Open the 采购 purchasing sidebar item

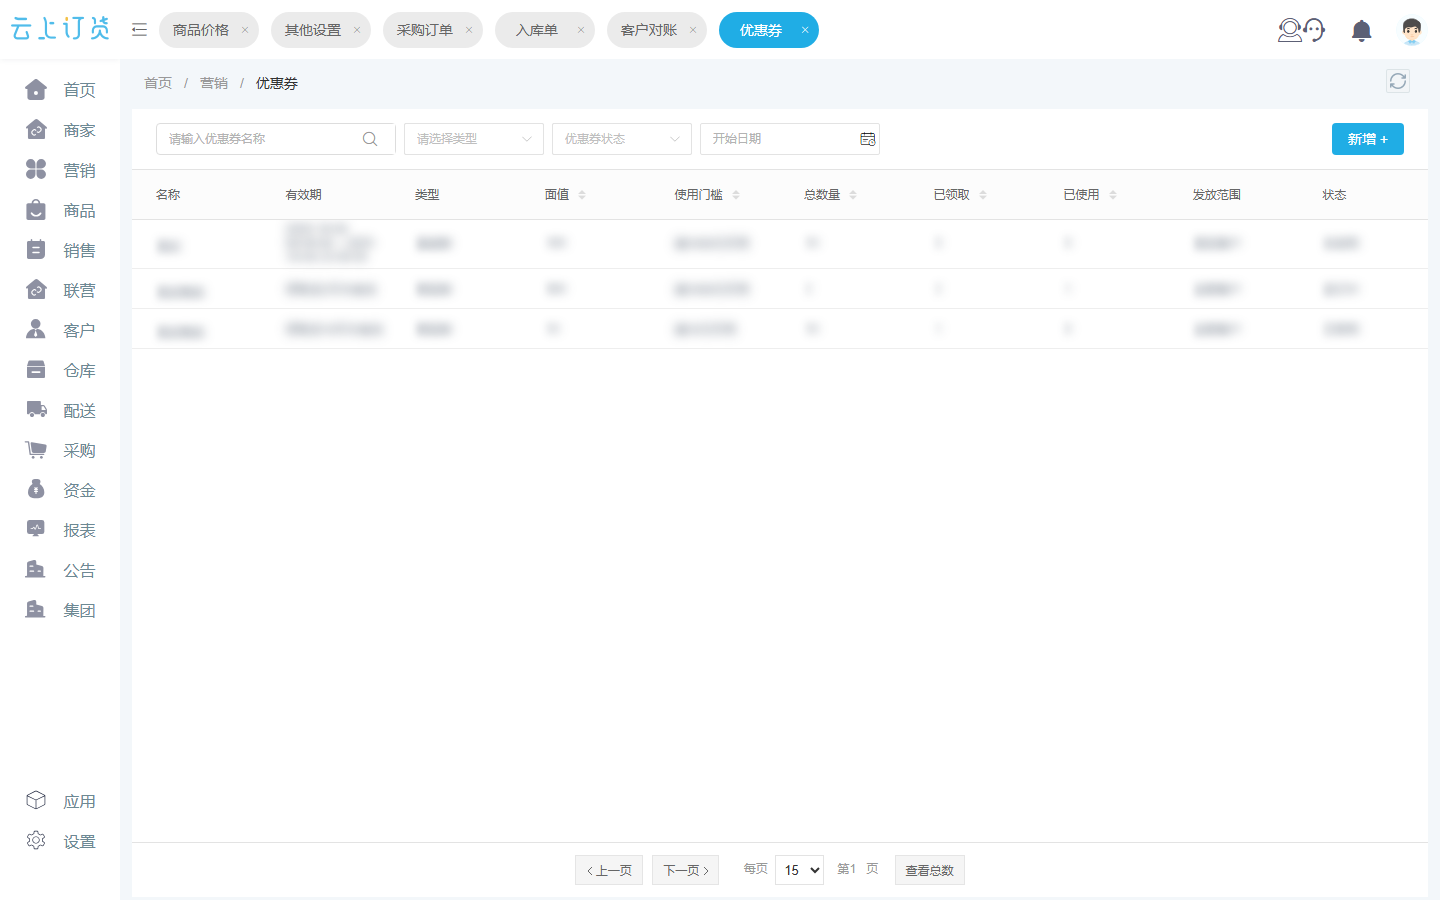(x=60, y=450)
